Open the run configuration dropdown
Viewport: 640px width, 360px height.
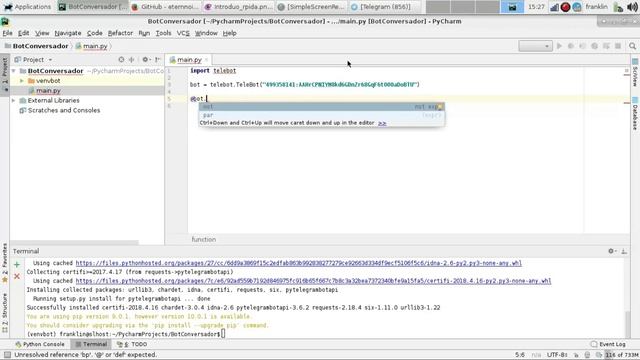(536, 46)
